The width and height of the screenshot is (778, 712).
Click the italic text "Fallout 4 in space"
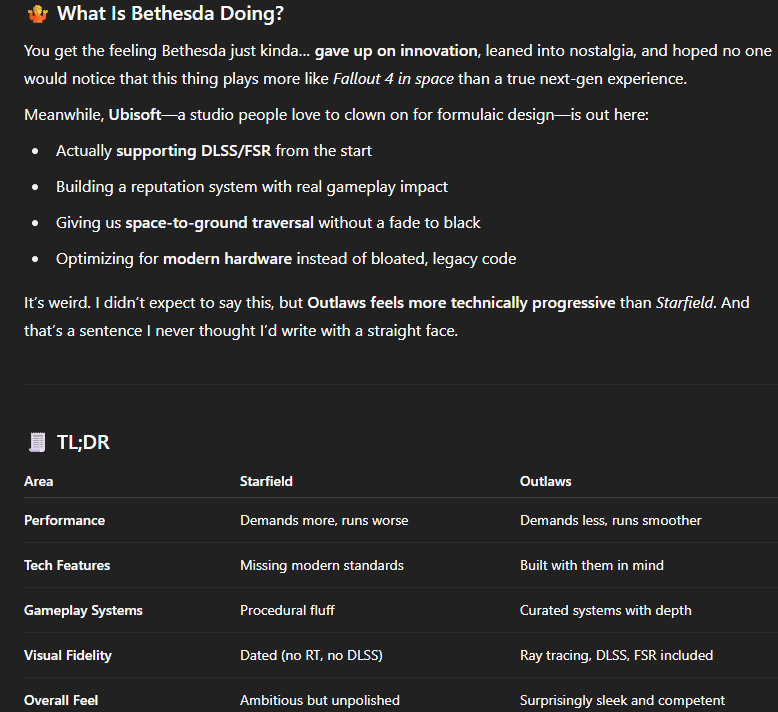tap(393, 79)
